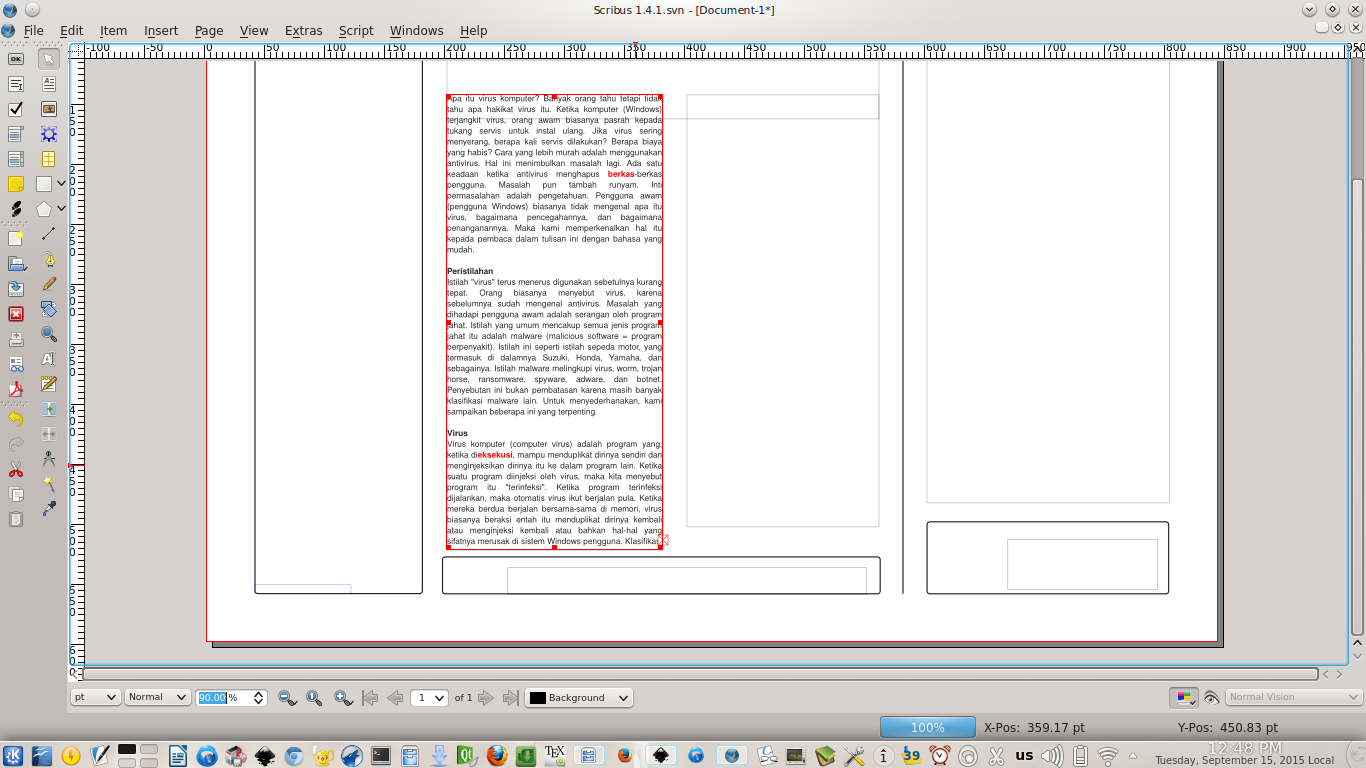Select the Insert Image Frame tool
This screenshot has width=1366, height=768.
point(47,109)
